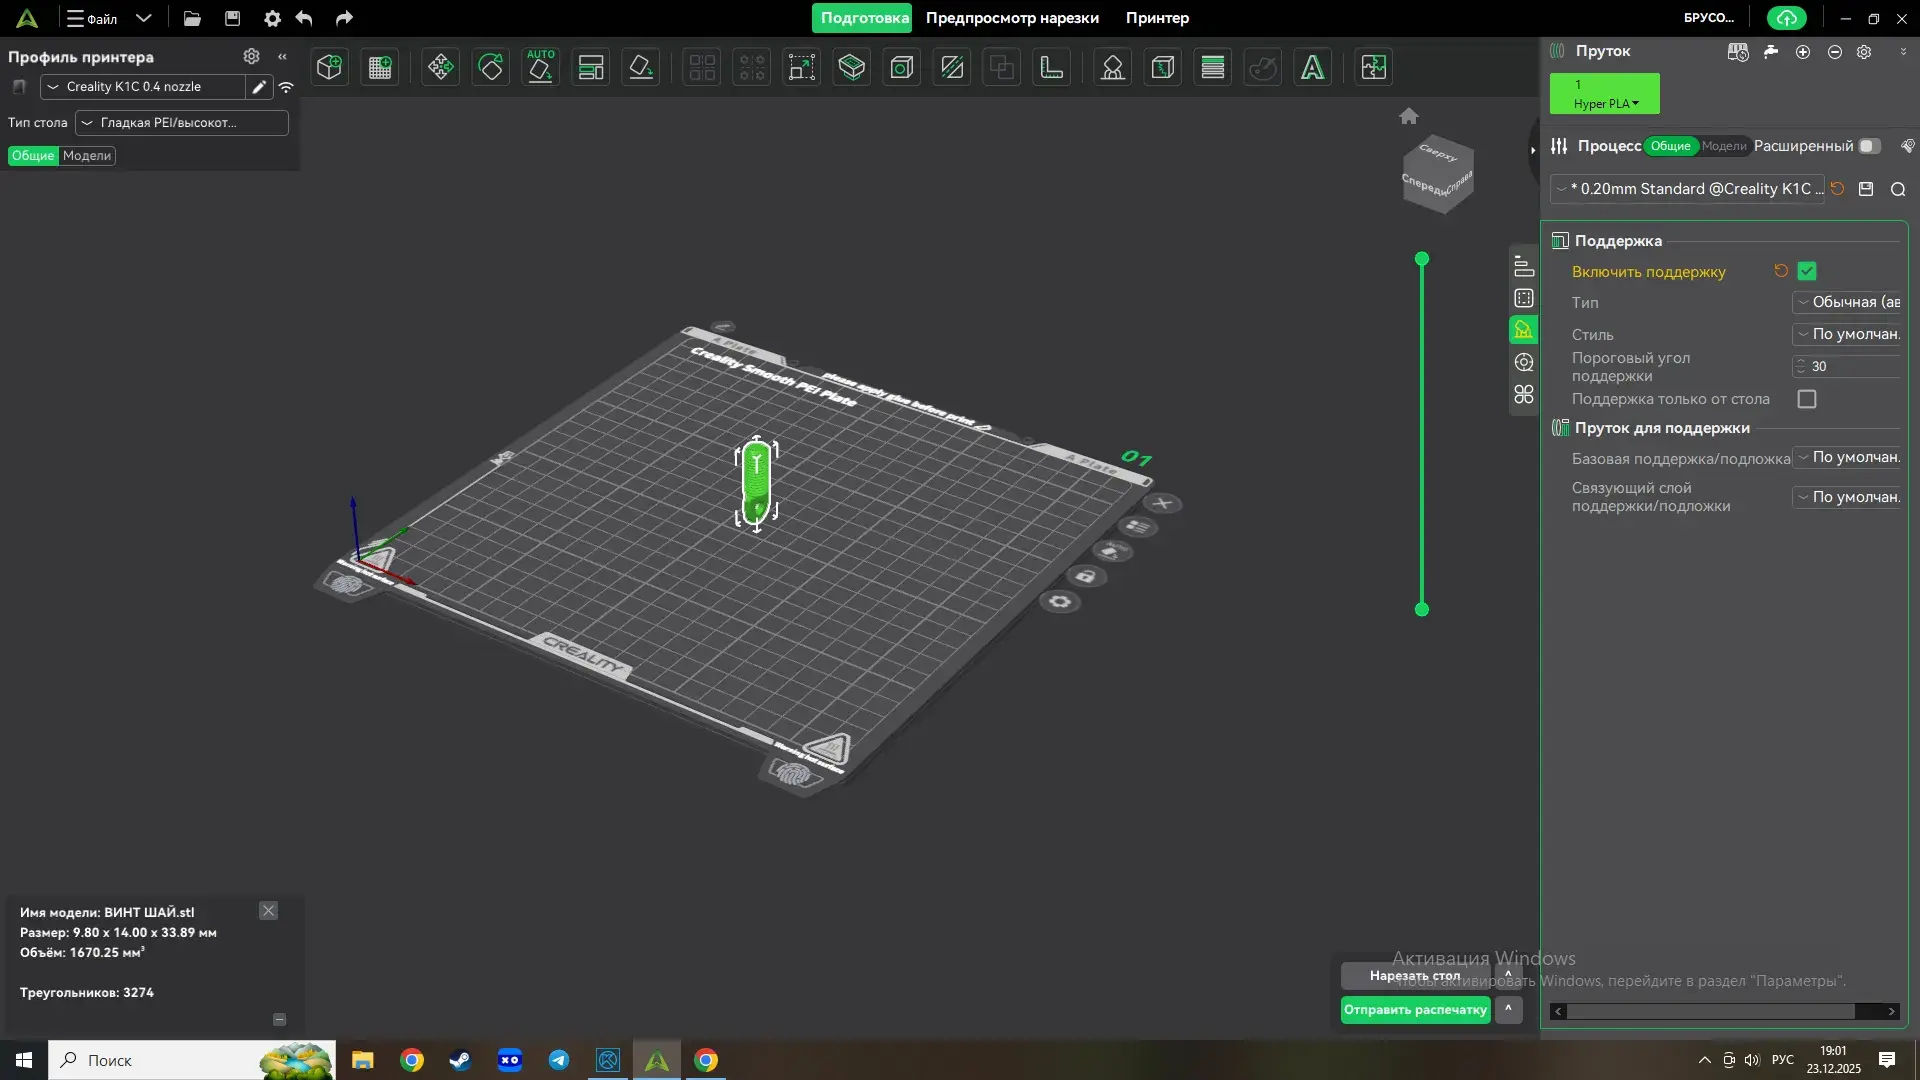Select the Move tool in the toolbar
The image size is (1920, 1080).
pyautogui.click(x=440, y=67)
